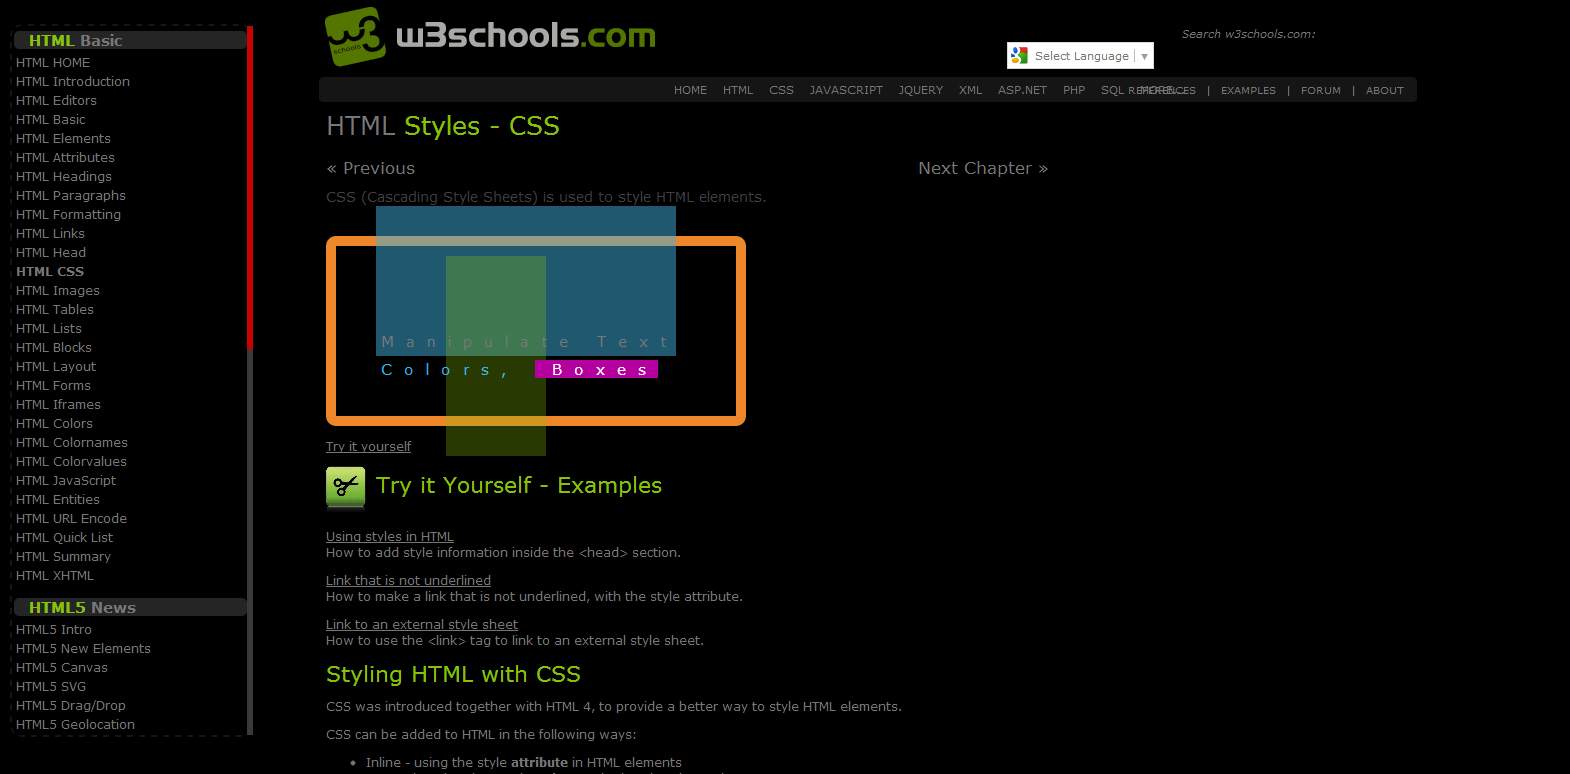Open HTML Layout in sidebar
The height and width of the screenshot is (774, 1570).
(x=56, y=367)
